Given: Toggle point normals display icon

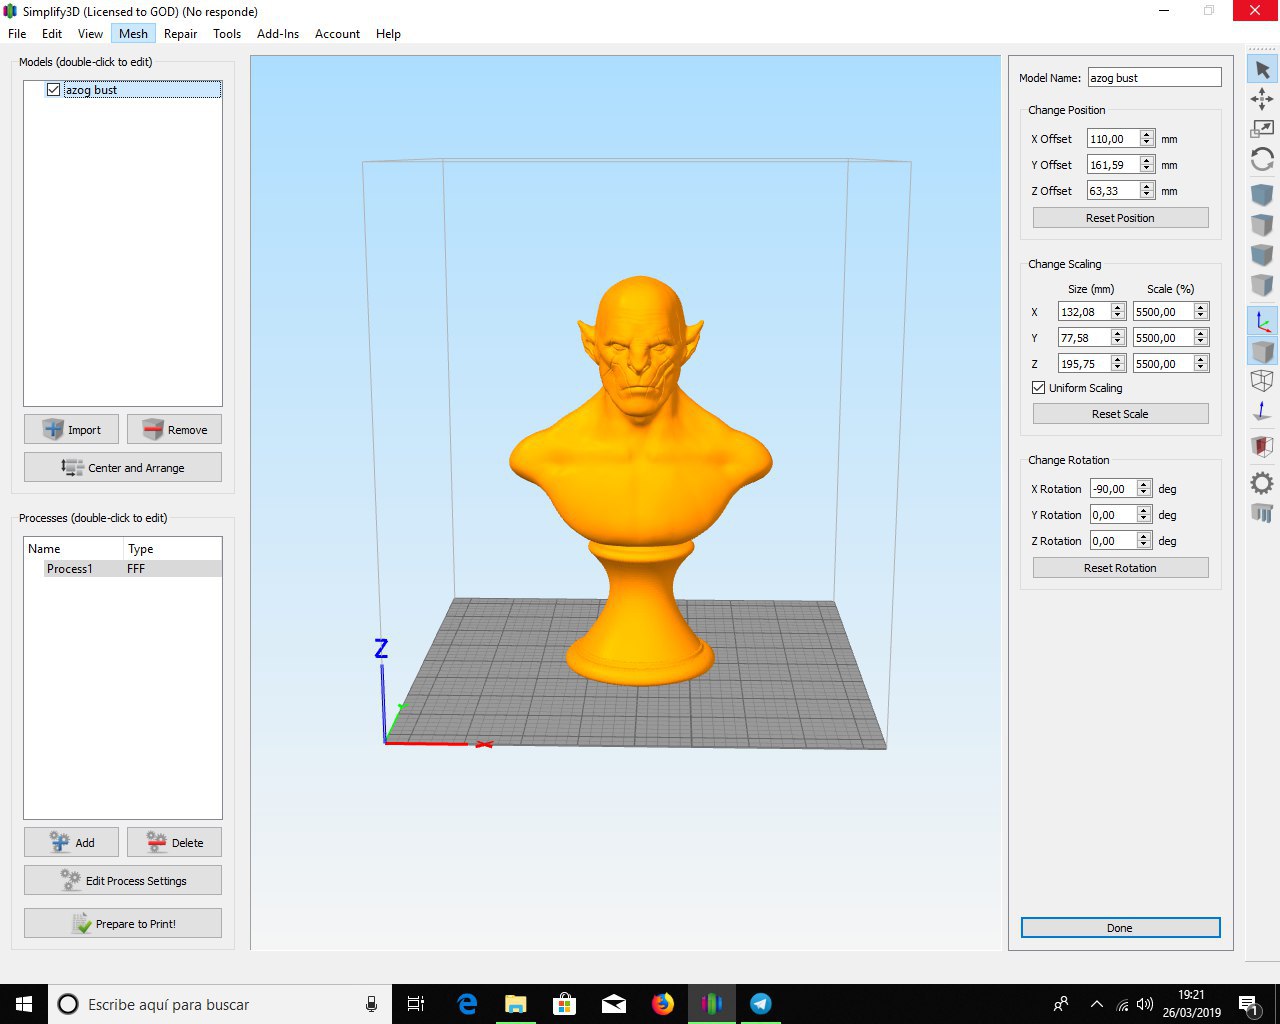Looking at the screenshot, I should (x=1262, y=411).
